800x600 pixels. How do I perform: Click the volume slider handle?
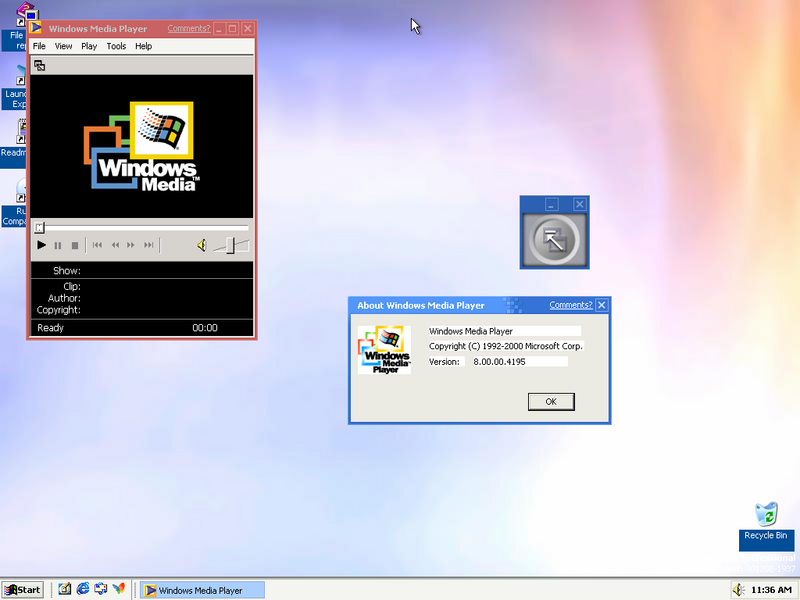[231, 245]
